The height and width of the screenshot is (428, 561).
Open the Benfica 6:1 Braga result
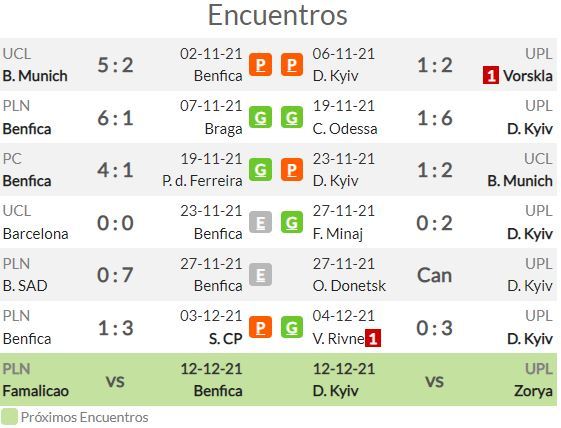coord(115,118)
